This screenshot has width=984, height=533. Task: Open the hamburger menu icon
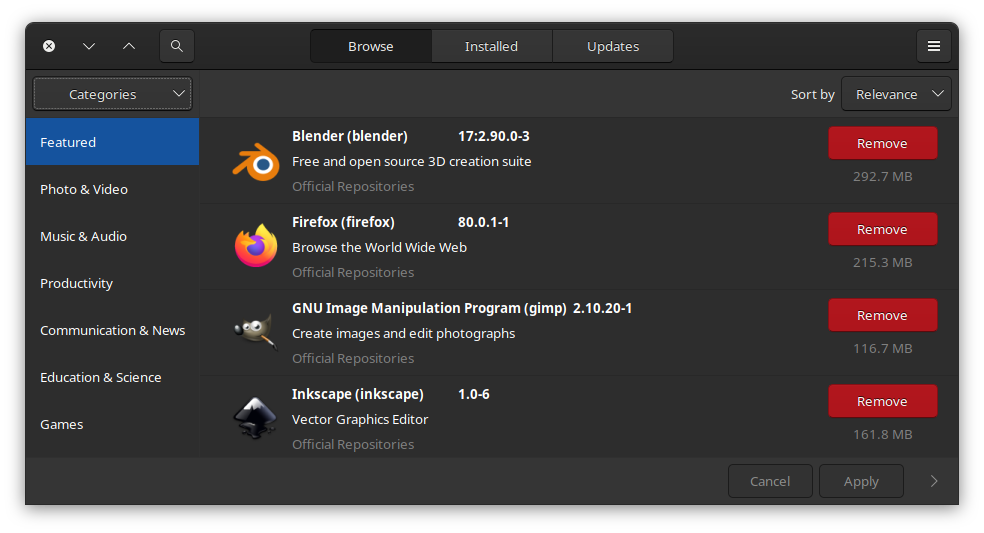point(934,46)
